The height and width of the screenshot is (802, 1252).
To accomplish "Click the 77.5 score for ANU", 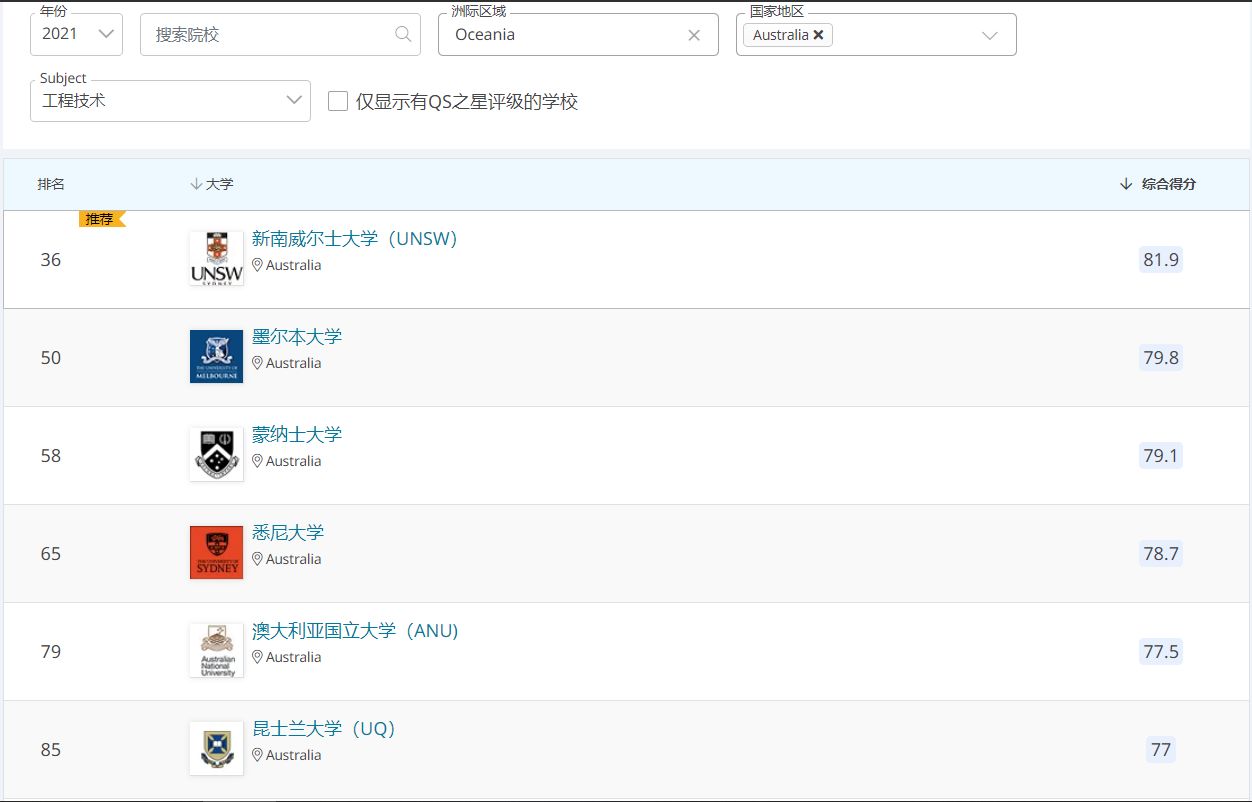I will tap(1161, 652).
